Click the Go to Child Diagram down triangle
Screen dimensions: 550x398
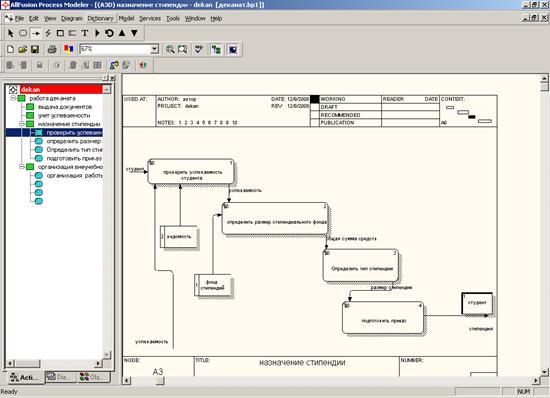[134, 33]
